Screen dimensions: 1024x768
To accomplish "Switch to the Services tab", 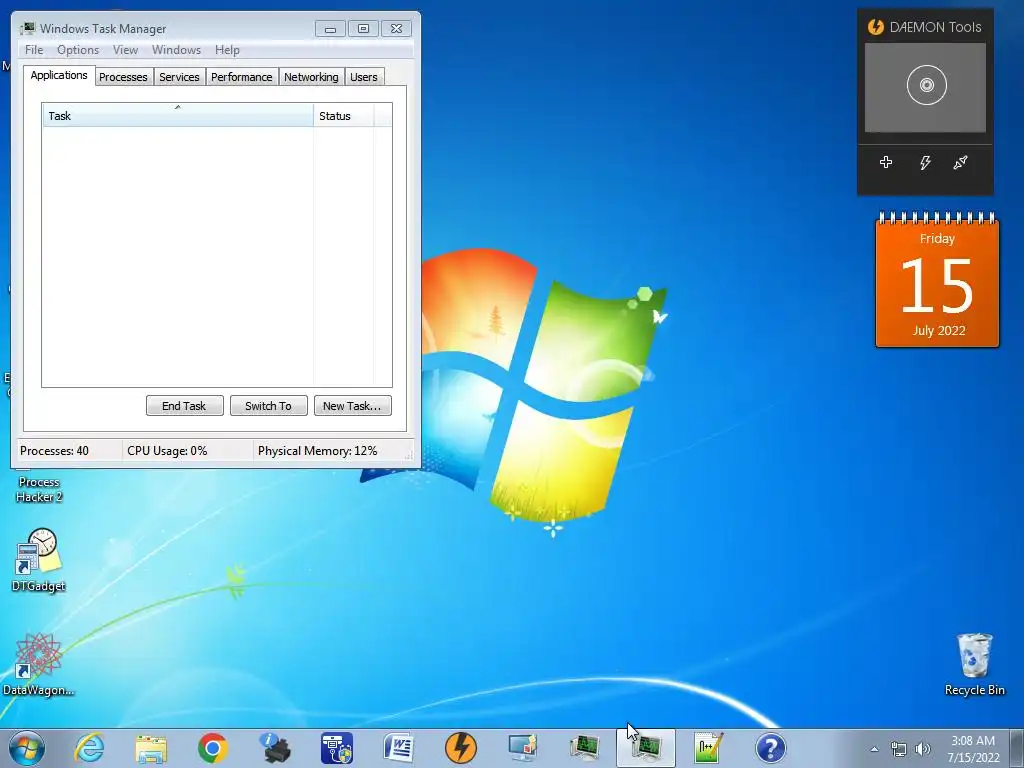I will pos(179,77).
